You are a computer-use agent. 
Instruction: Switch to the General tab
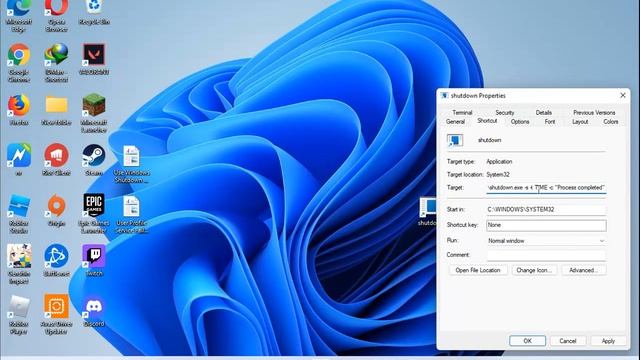(x=456, y=122)
